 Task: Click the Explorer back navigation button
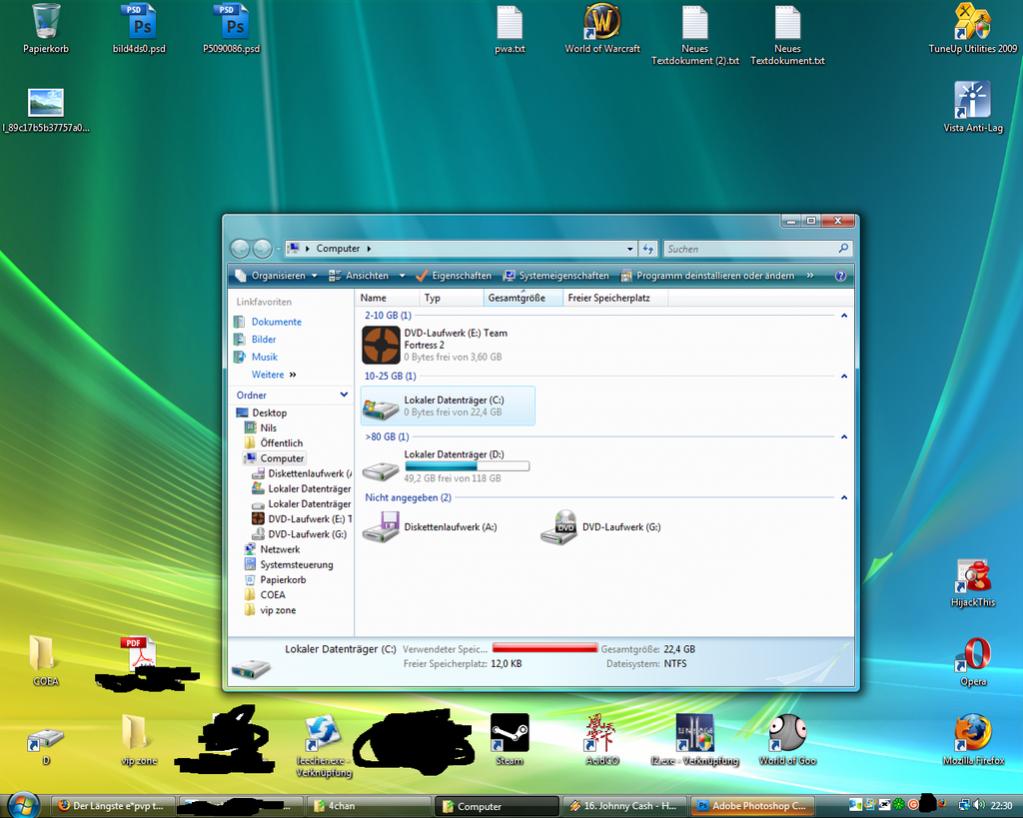pyautogui.click(x=240, y=249)
